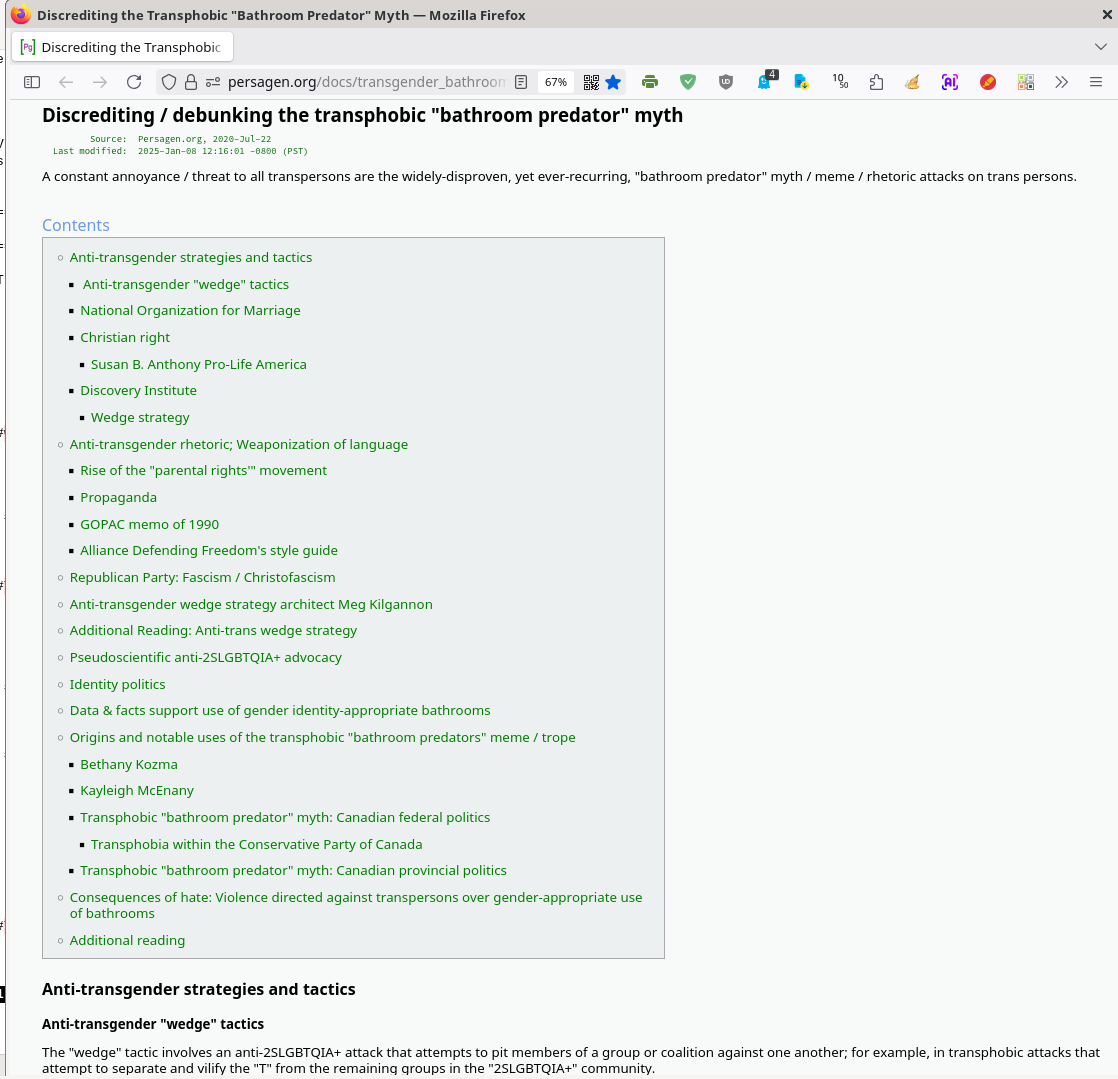Open the Christian right contents link

(x=125, y=337)
